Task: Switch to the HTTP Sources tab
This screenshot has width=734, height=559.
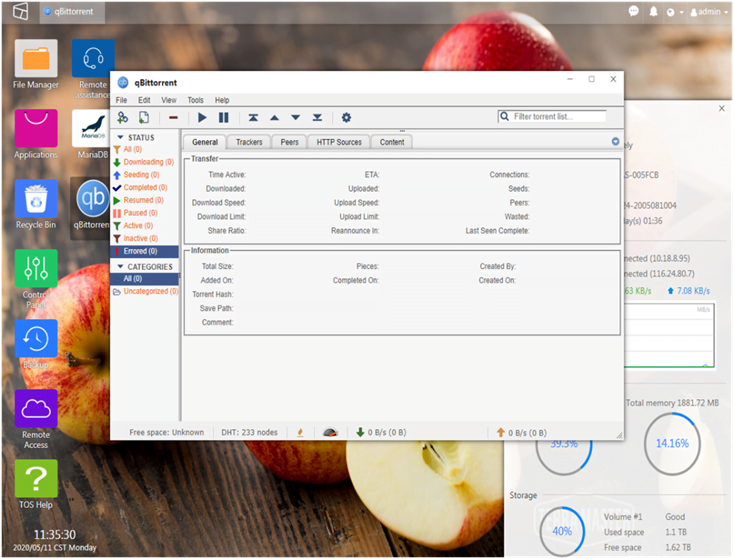Action: coord(339,142)
